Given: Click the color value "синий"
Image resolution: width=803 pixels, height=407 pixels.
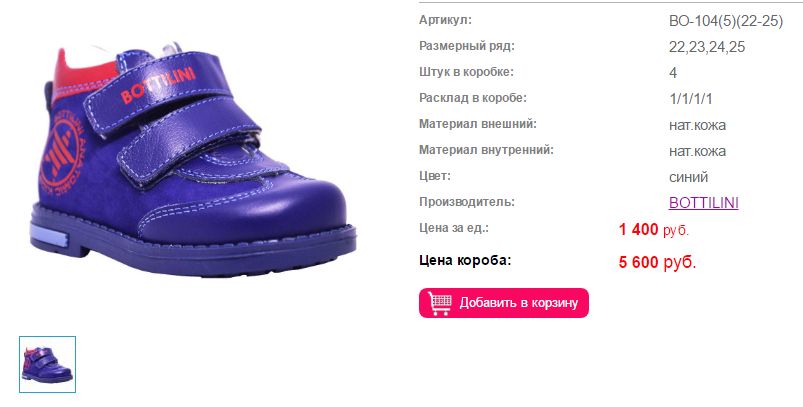Looking at the screenshot, I should (x=688, y=177).
